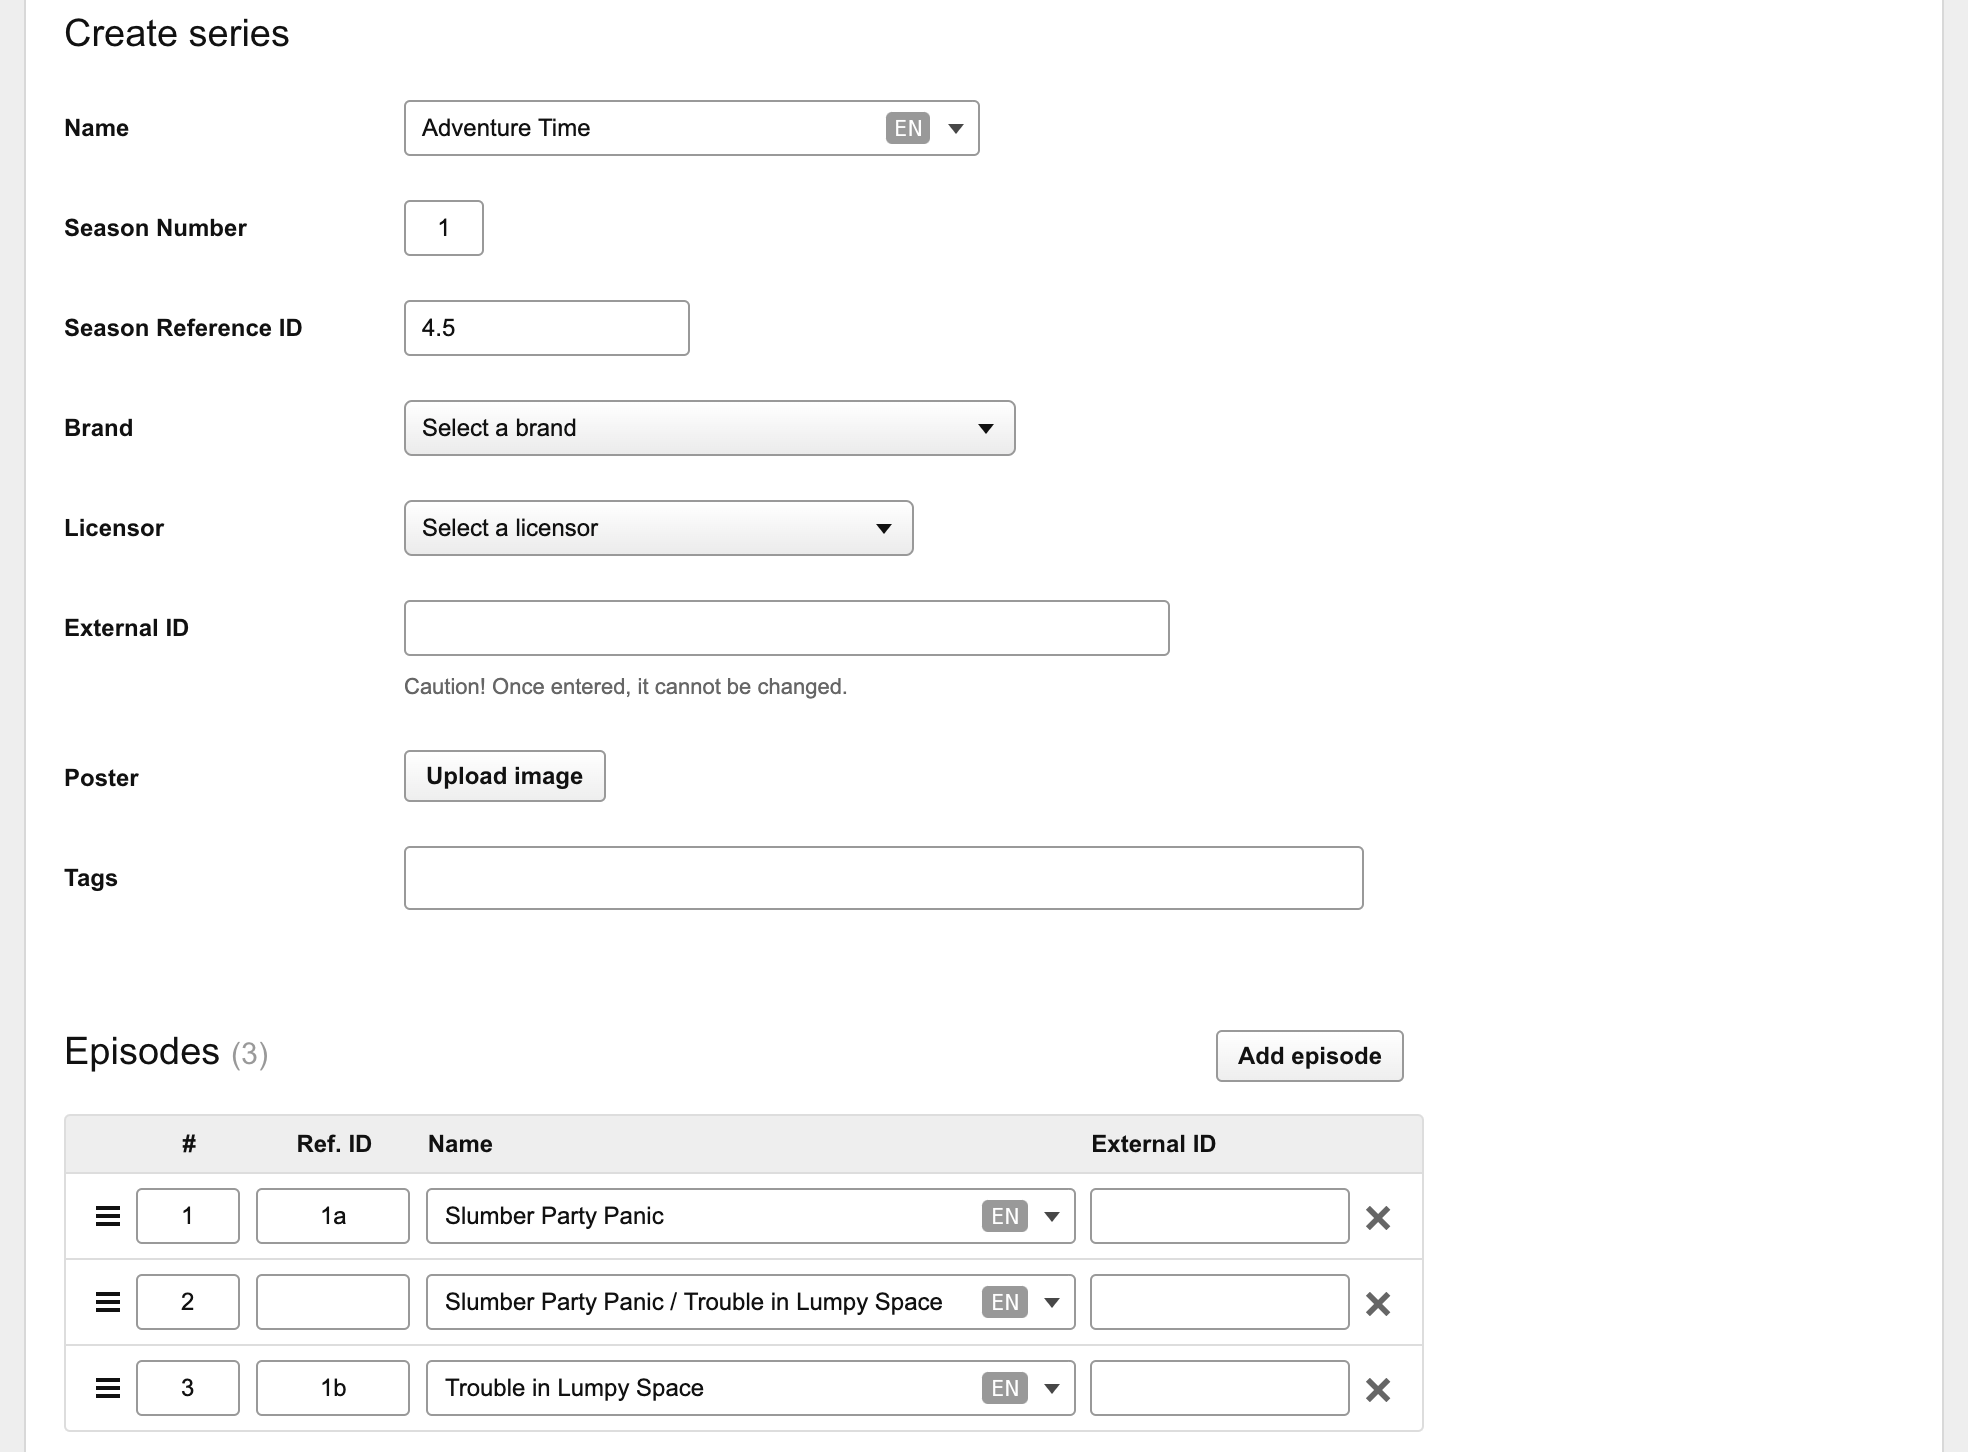Open the Select a licensor dropdown
Screen dimensions: 1968x1452
[x=658, y=528]
